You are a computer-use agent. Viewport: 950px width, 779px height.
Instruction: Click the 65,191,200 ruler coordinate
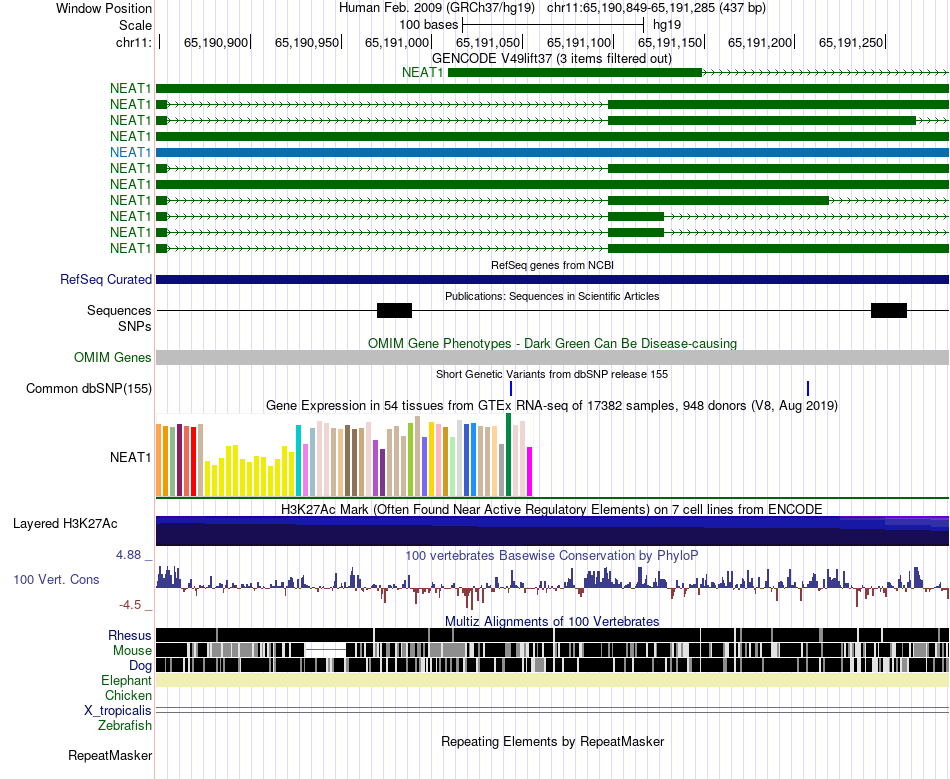[760, 42]
